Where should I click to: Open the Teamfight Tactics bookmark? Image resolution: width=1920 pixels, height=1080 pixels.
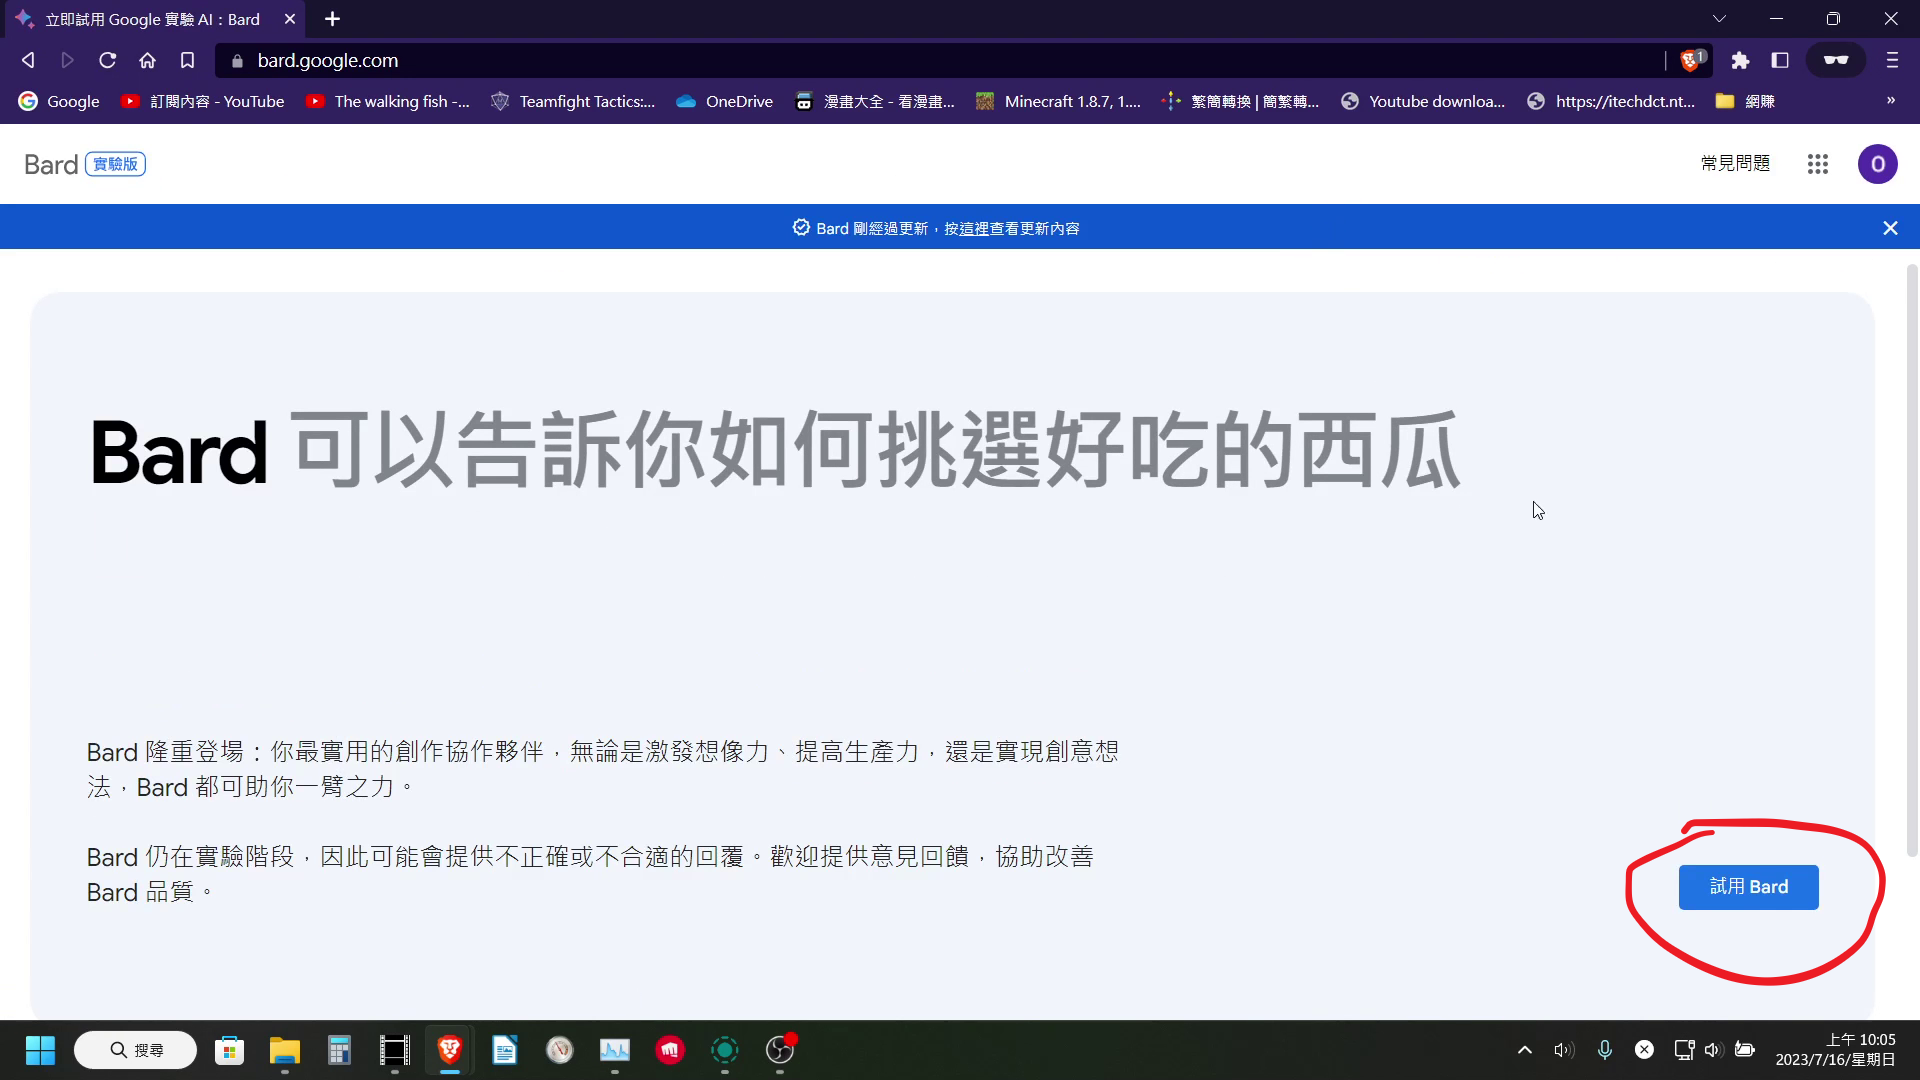click(573, 101)
